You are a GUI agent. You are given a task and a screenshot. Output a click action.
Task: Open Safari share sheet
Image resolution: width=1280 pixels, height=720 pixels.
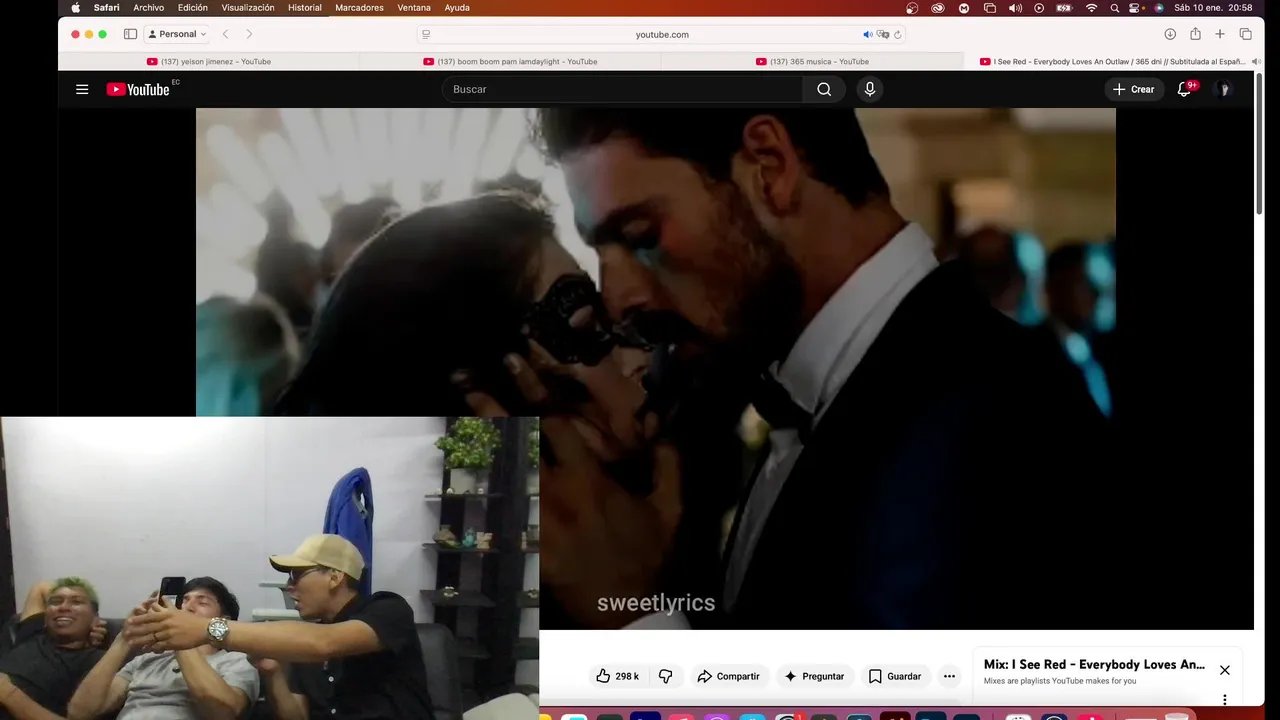[x=1195, y=34]
